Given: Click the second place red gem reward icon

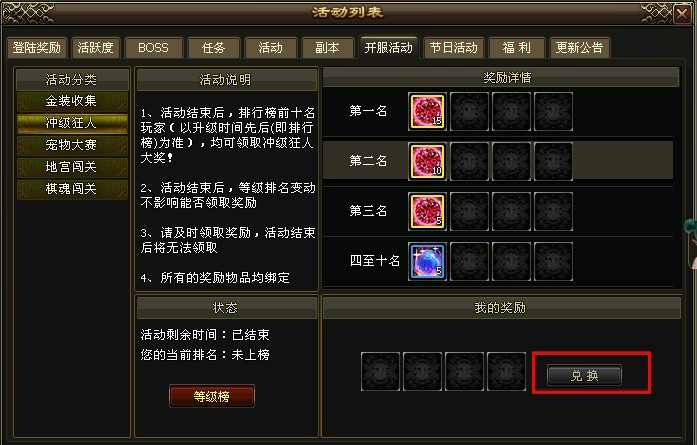Looking at the screenshot, I should pos(427,161).
